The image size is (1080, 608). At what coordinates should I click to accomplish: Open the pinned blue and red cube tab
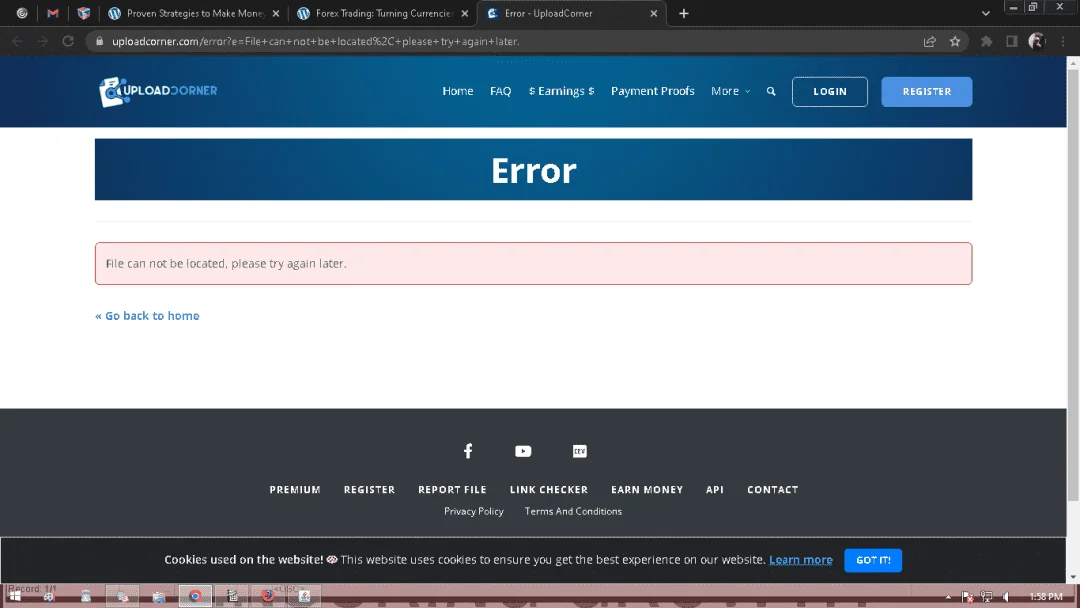point(83,13)
